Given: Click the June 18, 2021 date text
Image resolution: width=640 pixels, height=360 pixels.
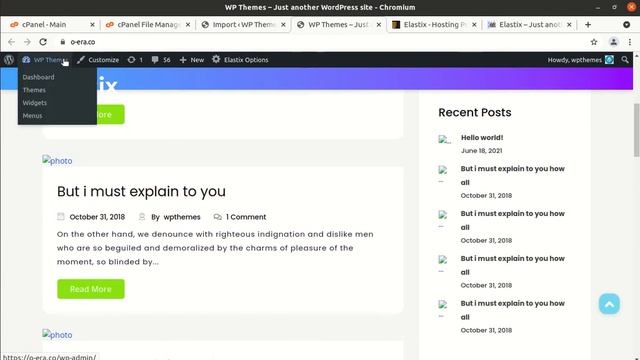Looking at the screenshot, I should [482, 151].
